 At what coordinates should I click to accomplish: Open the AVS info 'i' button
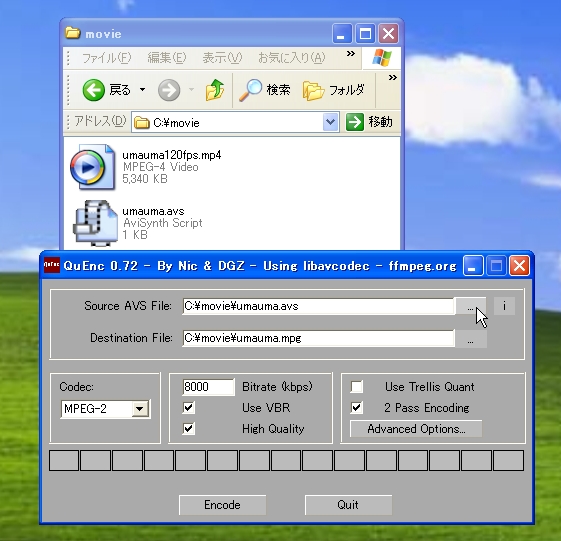(504, 306)
